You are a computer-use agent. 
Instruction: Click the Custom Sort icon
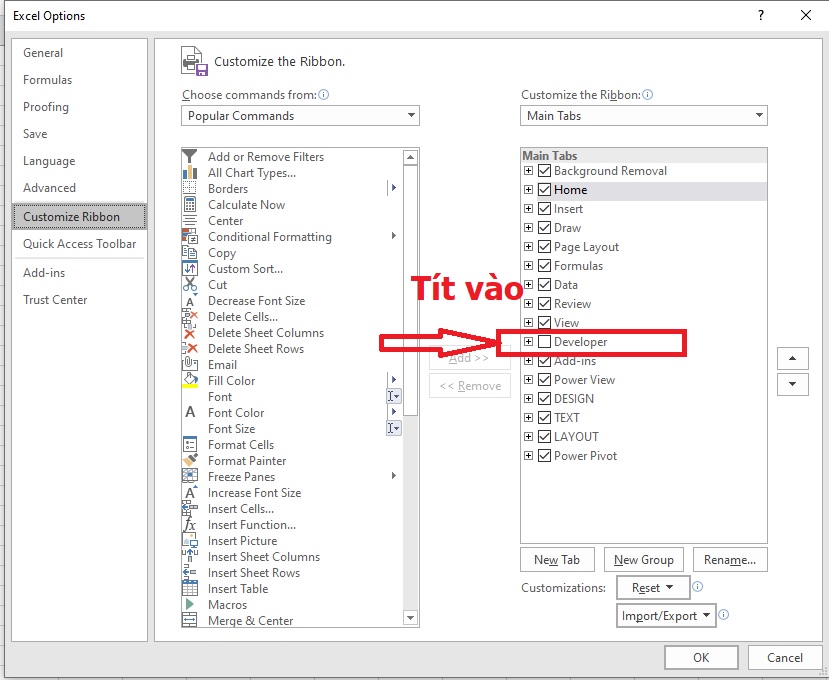tap(190, 269)
